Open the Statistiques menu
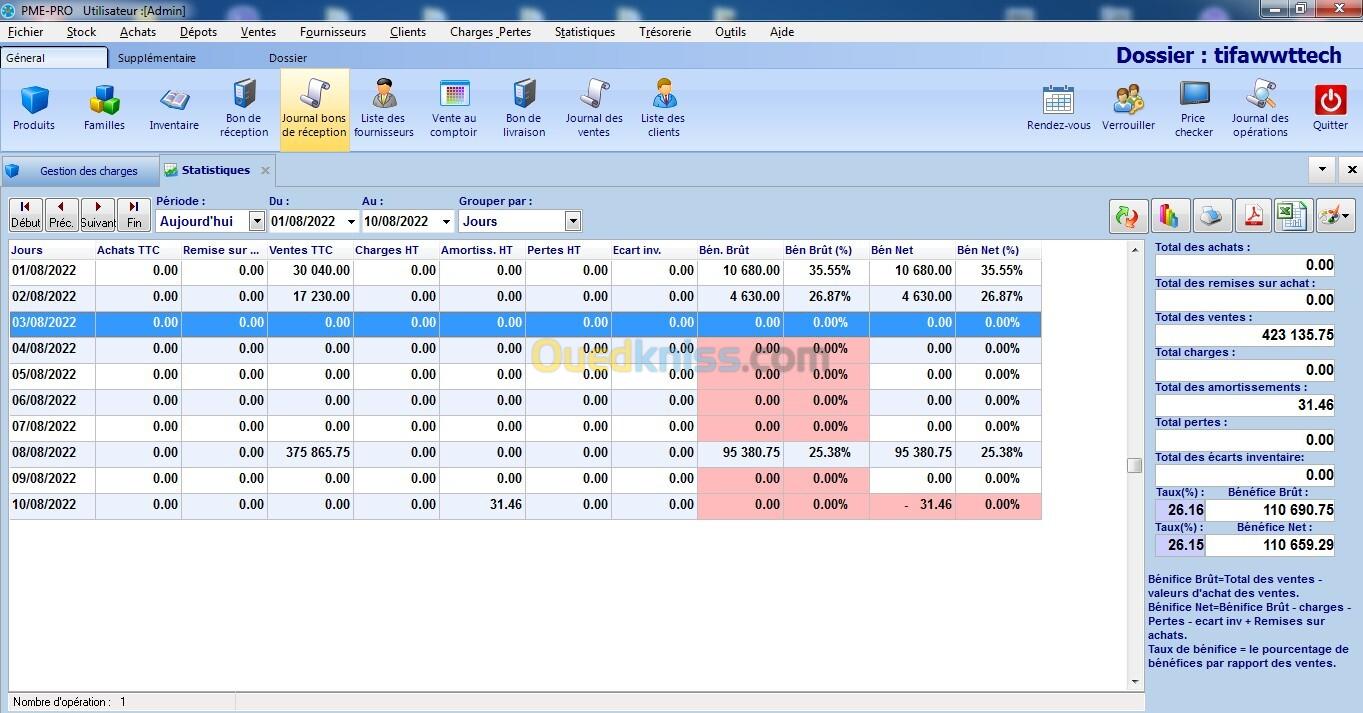This screenshot has height=713, width=1363. click(584, 32)
